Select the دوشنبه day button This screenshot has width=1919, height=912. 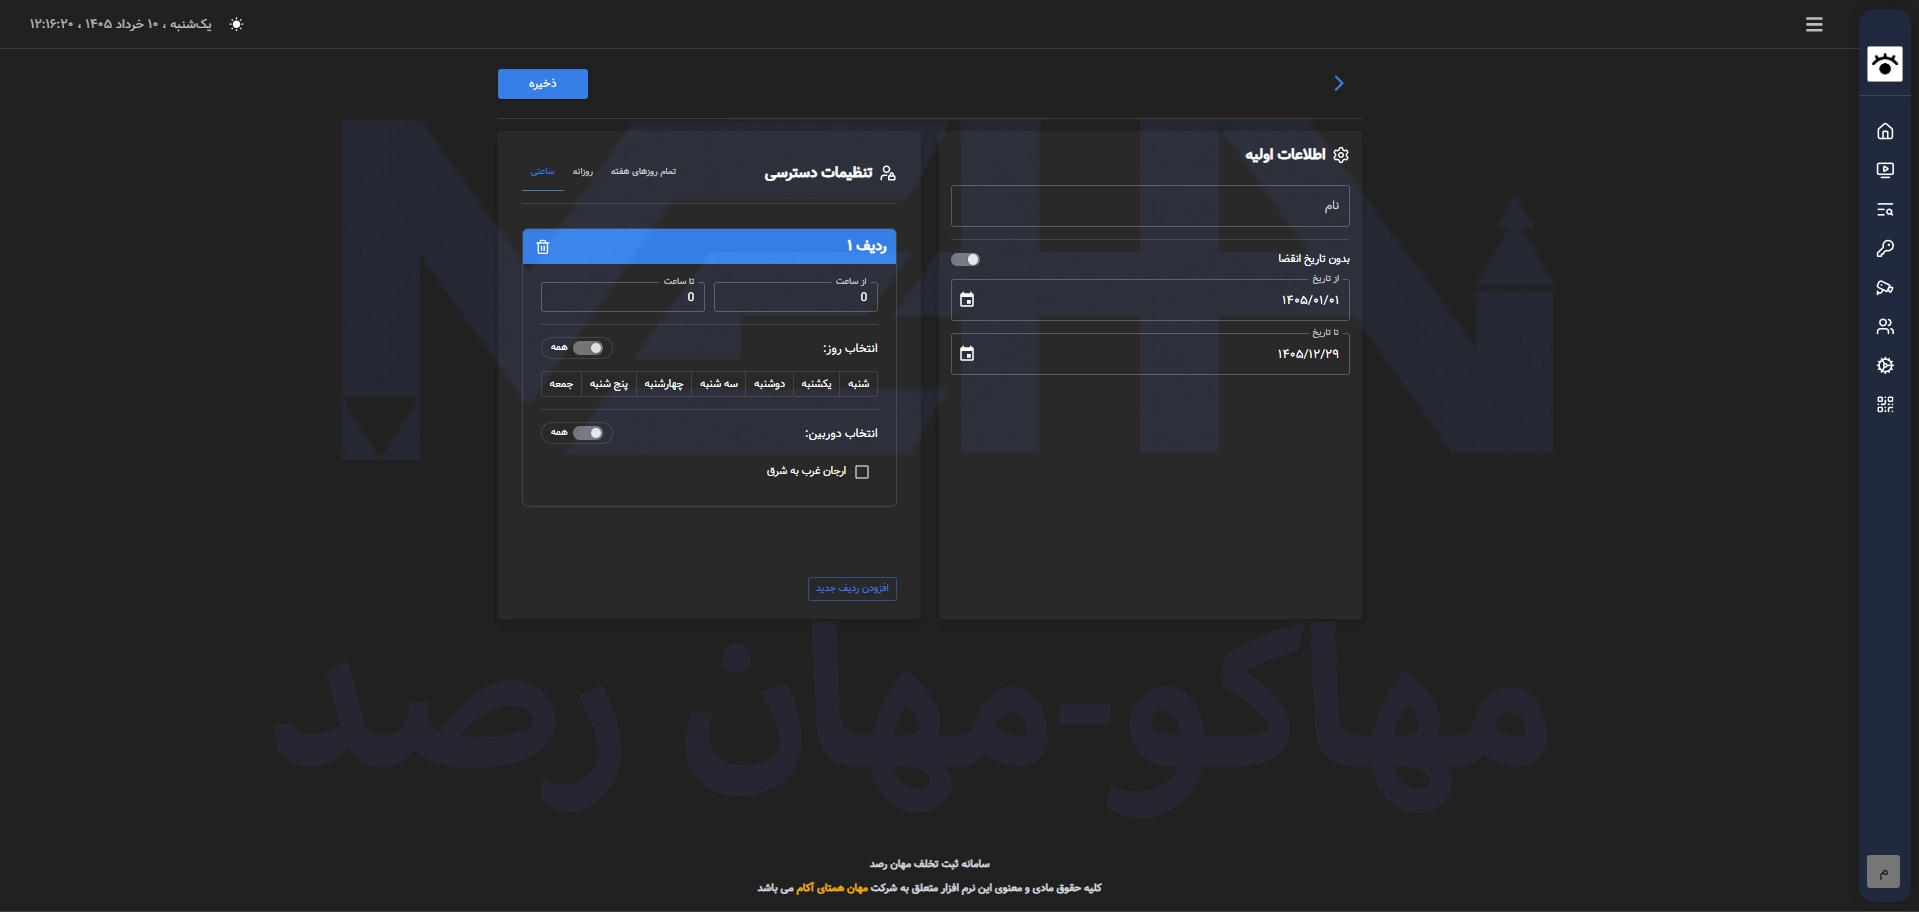coord(770,384)
